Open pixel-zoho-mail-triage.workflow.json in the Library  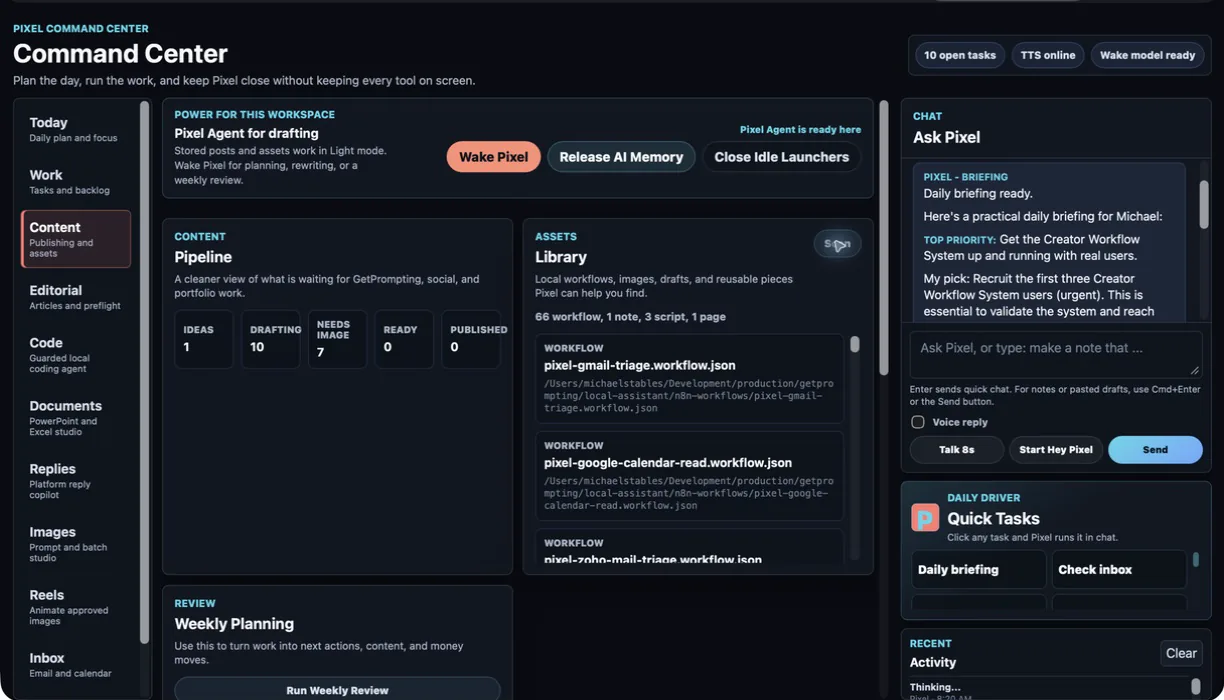[689, 547]
